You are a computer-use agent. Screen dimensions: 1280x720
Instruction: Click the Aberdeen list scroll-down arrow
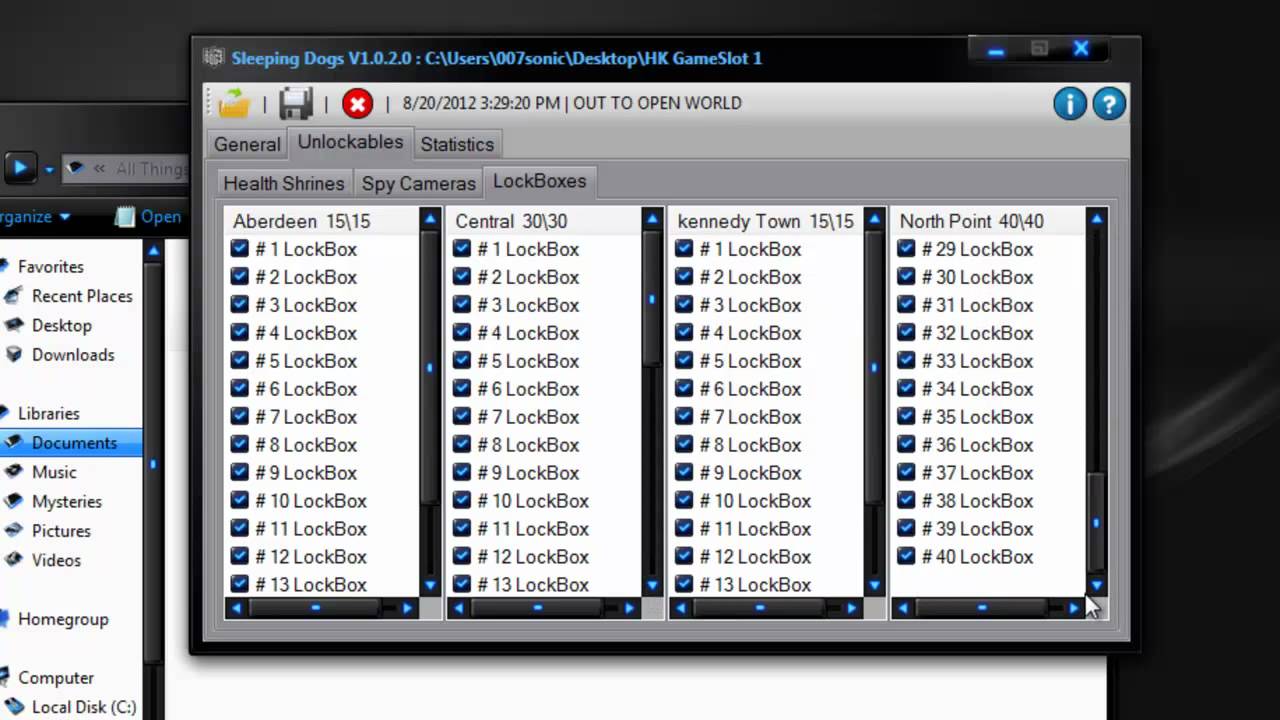(x=430, y=586)
